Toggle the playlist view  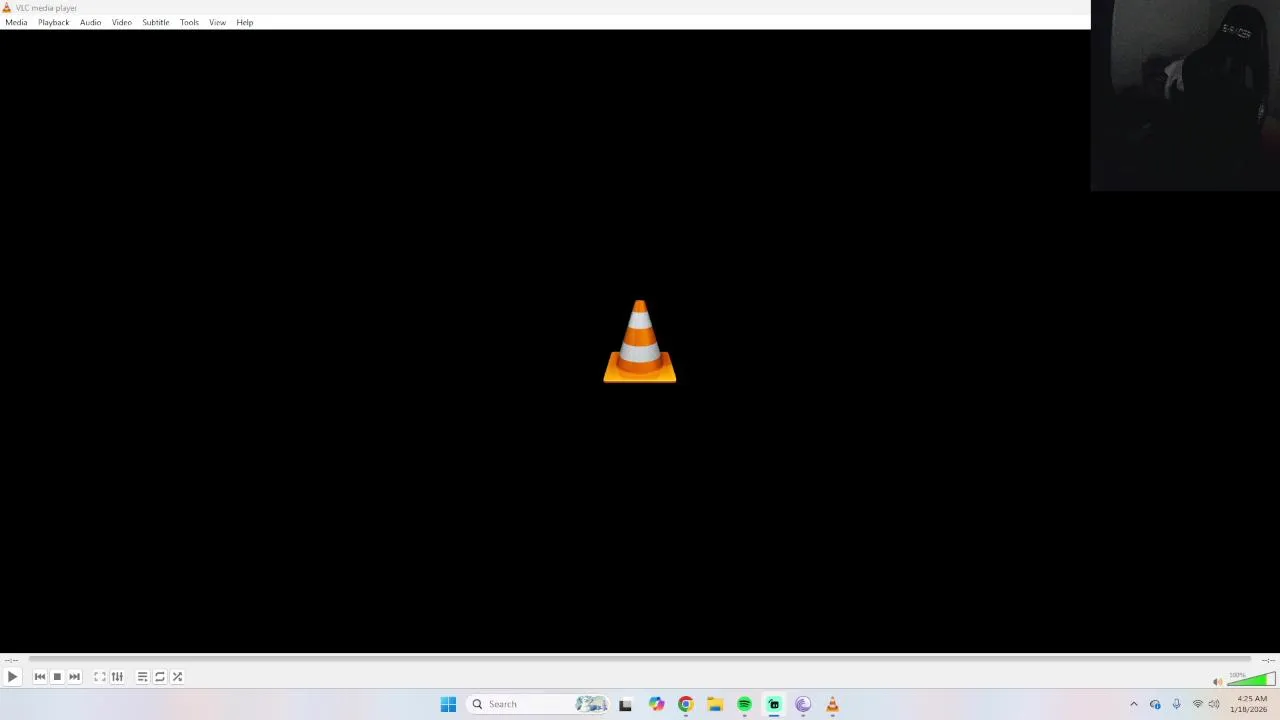[143, 677]
